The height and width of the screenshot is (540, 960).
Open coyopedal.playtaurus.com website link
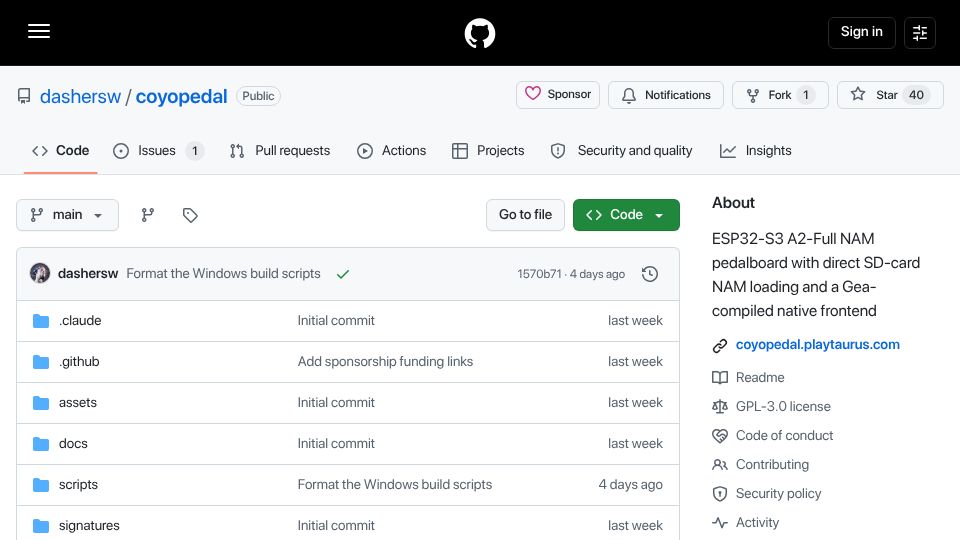(x=817, y=345)
